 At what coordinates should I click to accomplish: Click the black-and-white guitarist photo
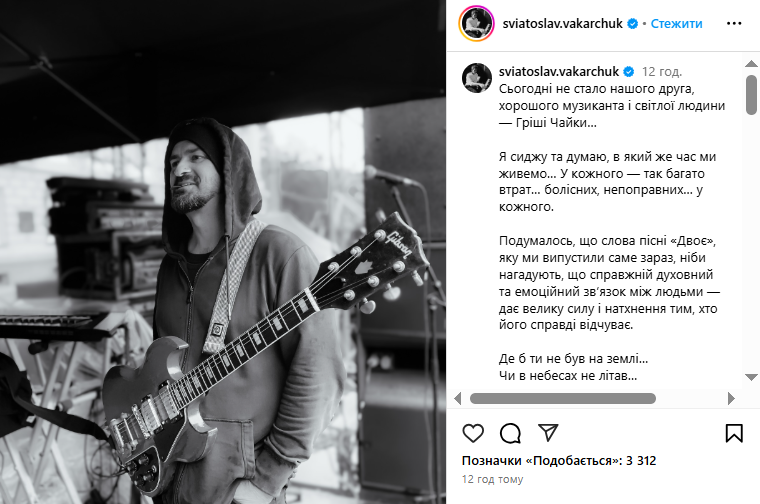pos(223,252)
